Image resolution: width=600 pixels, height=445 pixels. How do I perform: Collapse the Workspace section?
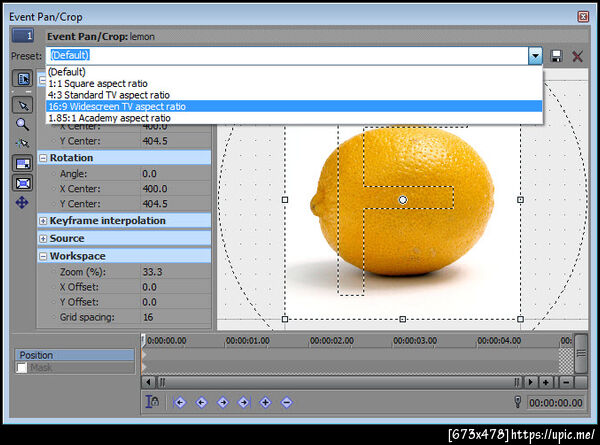[43, 256]
